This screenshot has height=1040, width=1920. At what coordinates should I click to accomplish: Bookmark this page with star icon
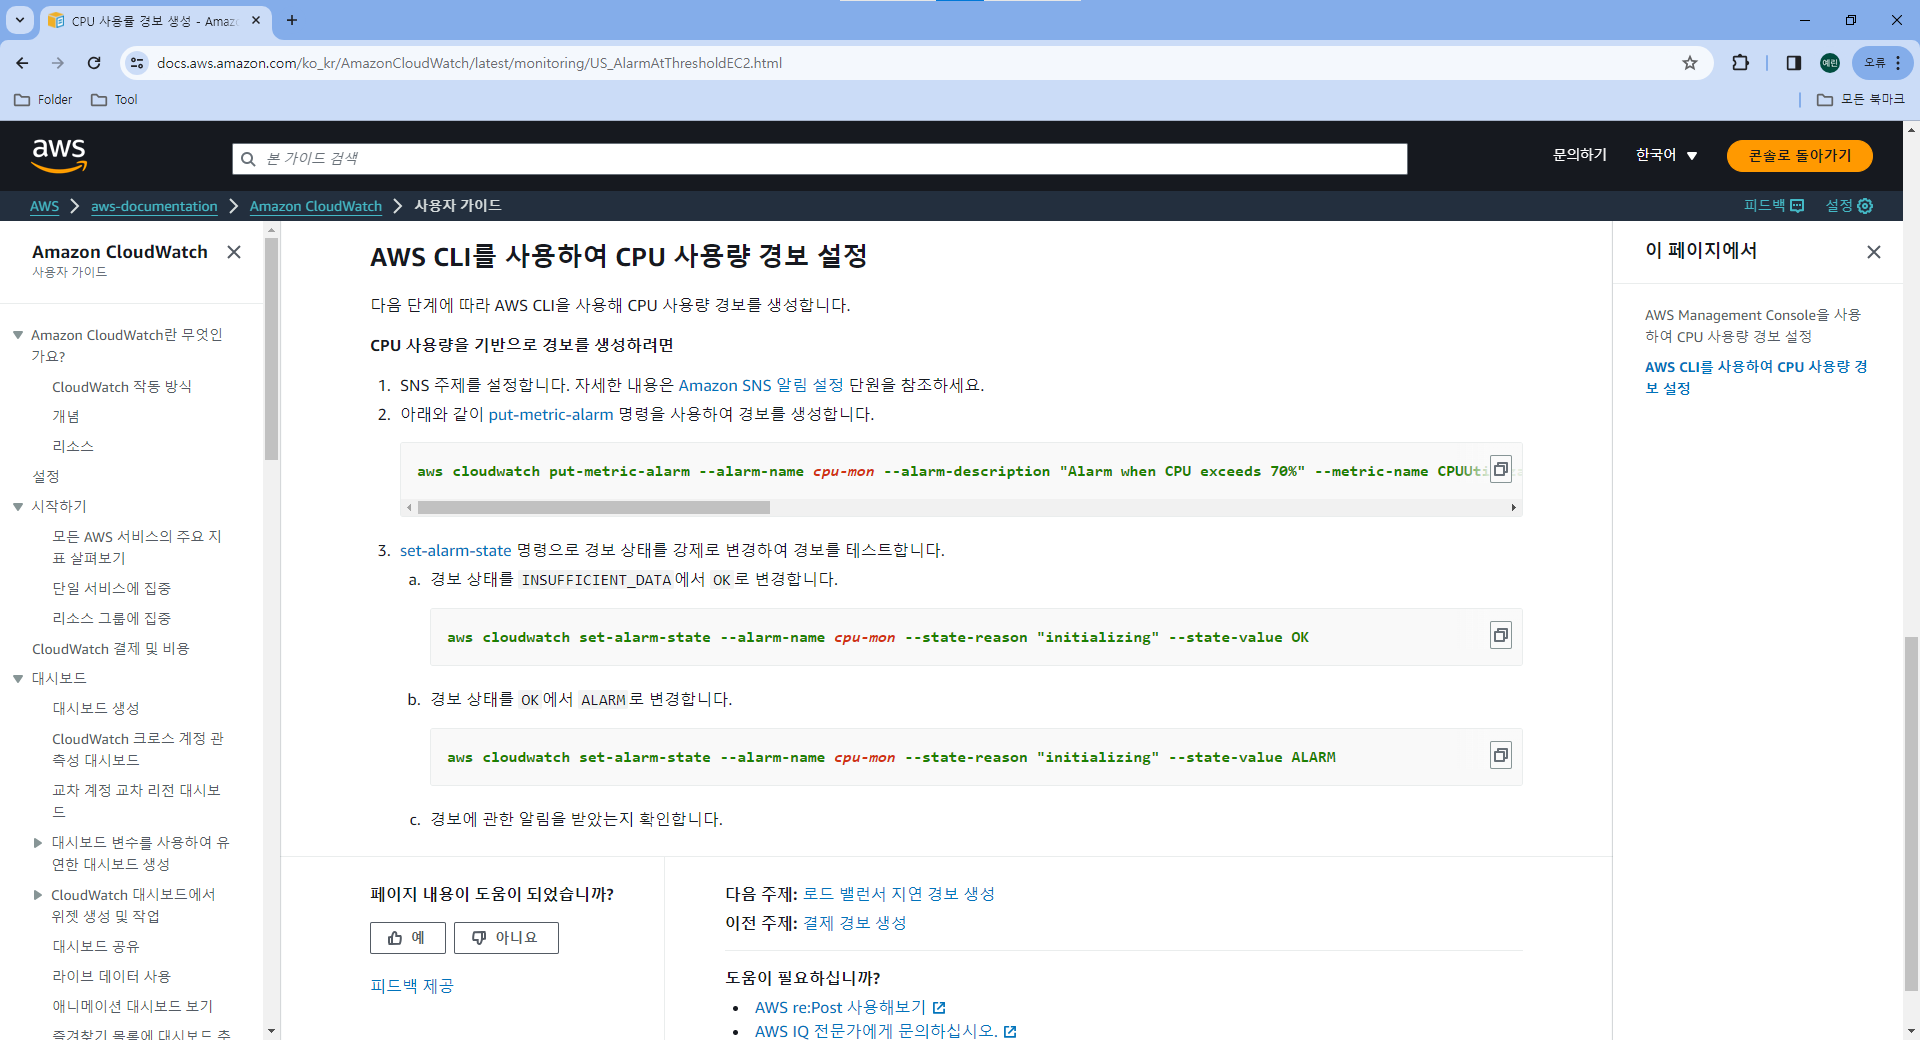(x=1690, y=63)
